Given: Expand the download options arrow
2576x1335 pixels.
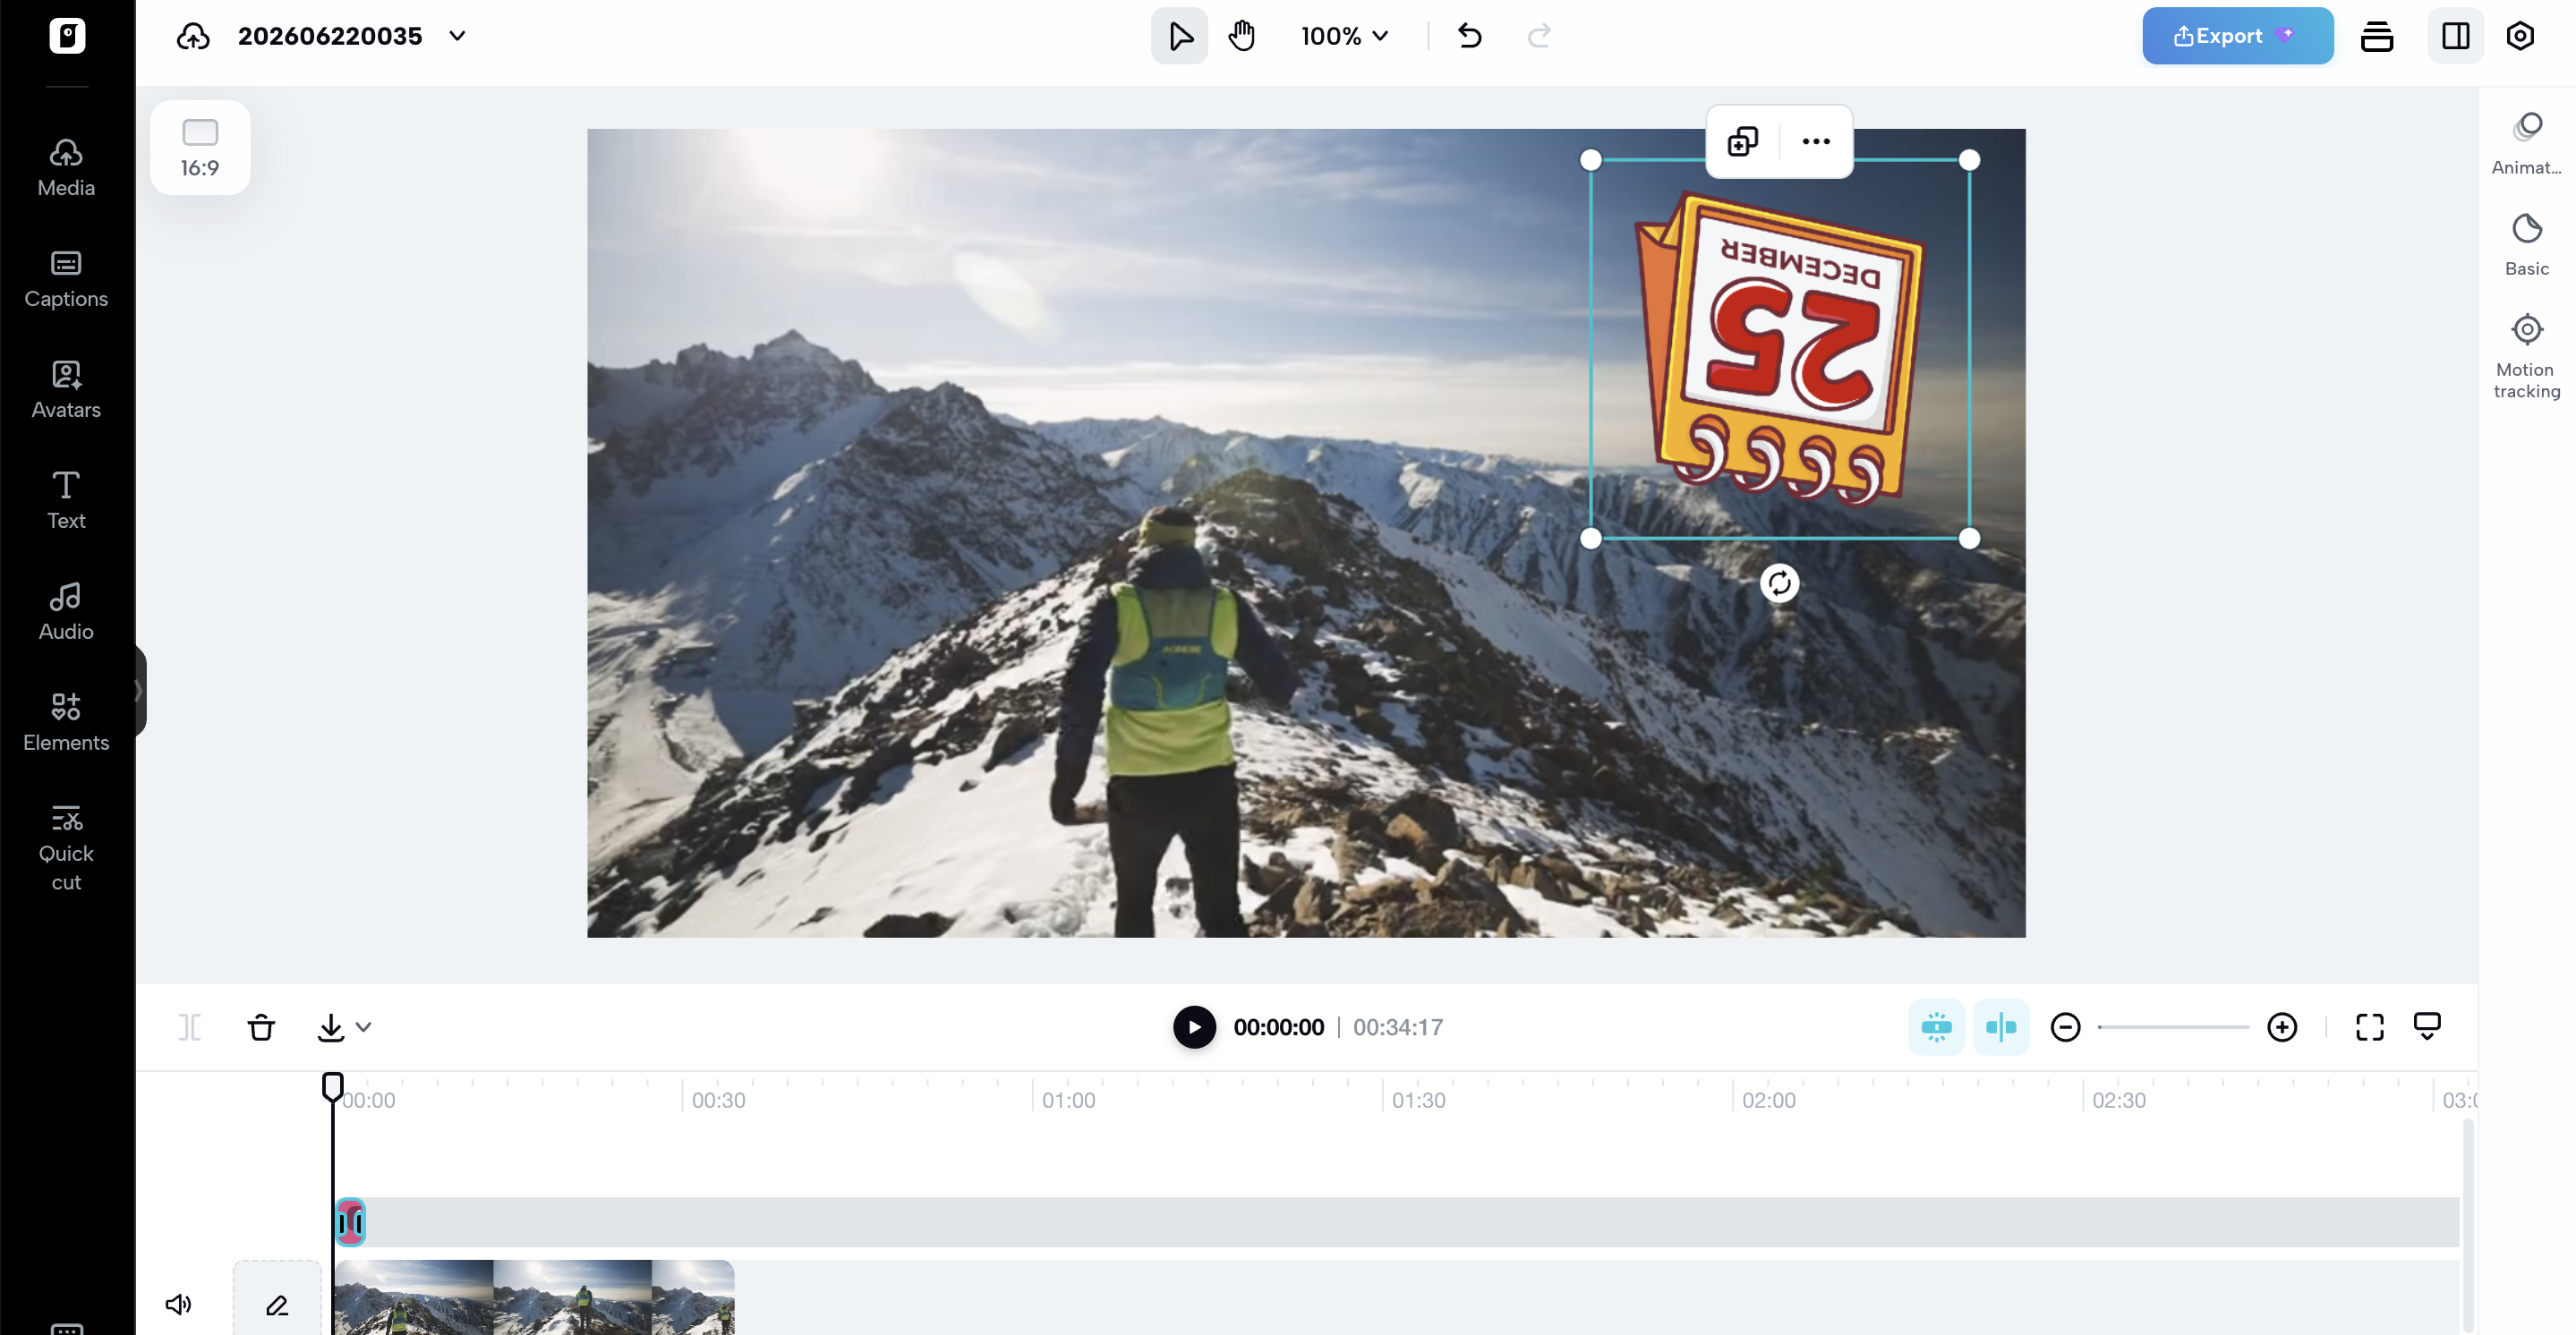Looking at the screenshot, I should [x=363, y=1027].
